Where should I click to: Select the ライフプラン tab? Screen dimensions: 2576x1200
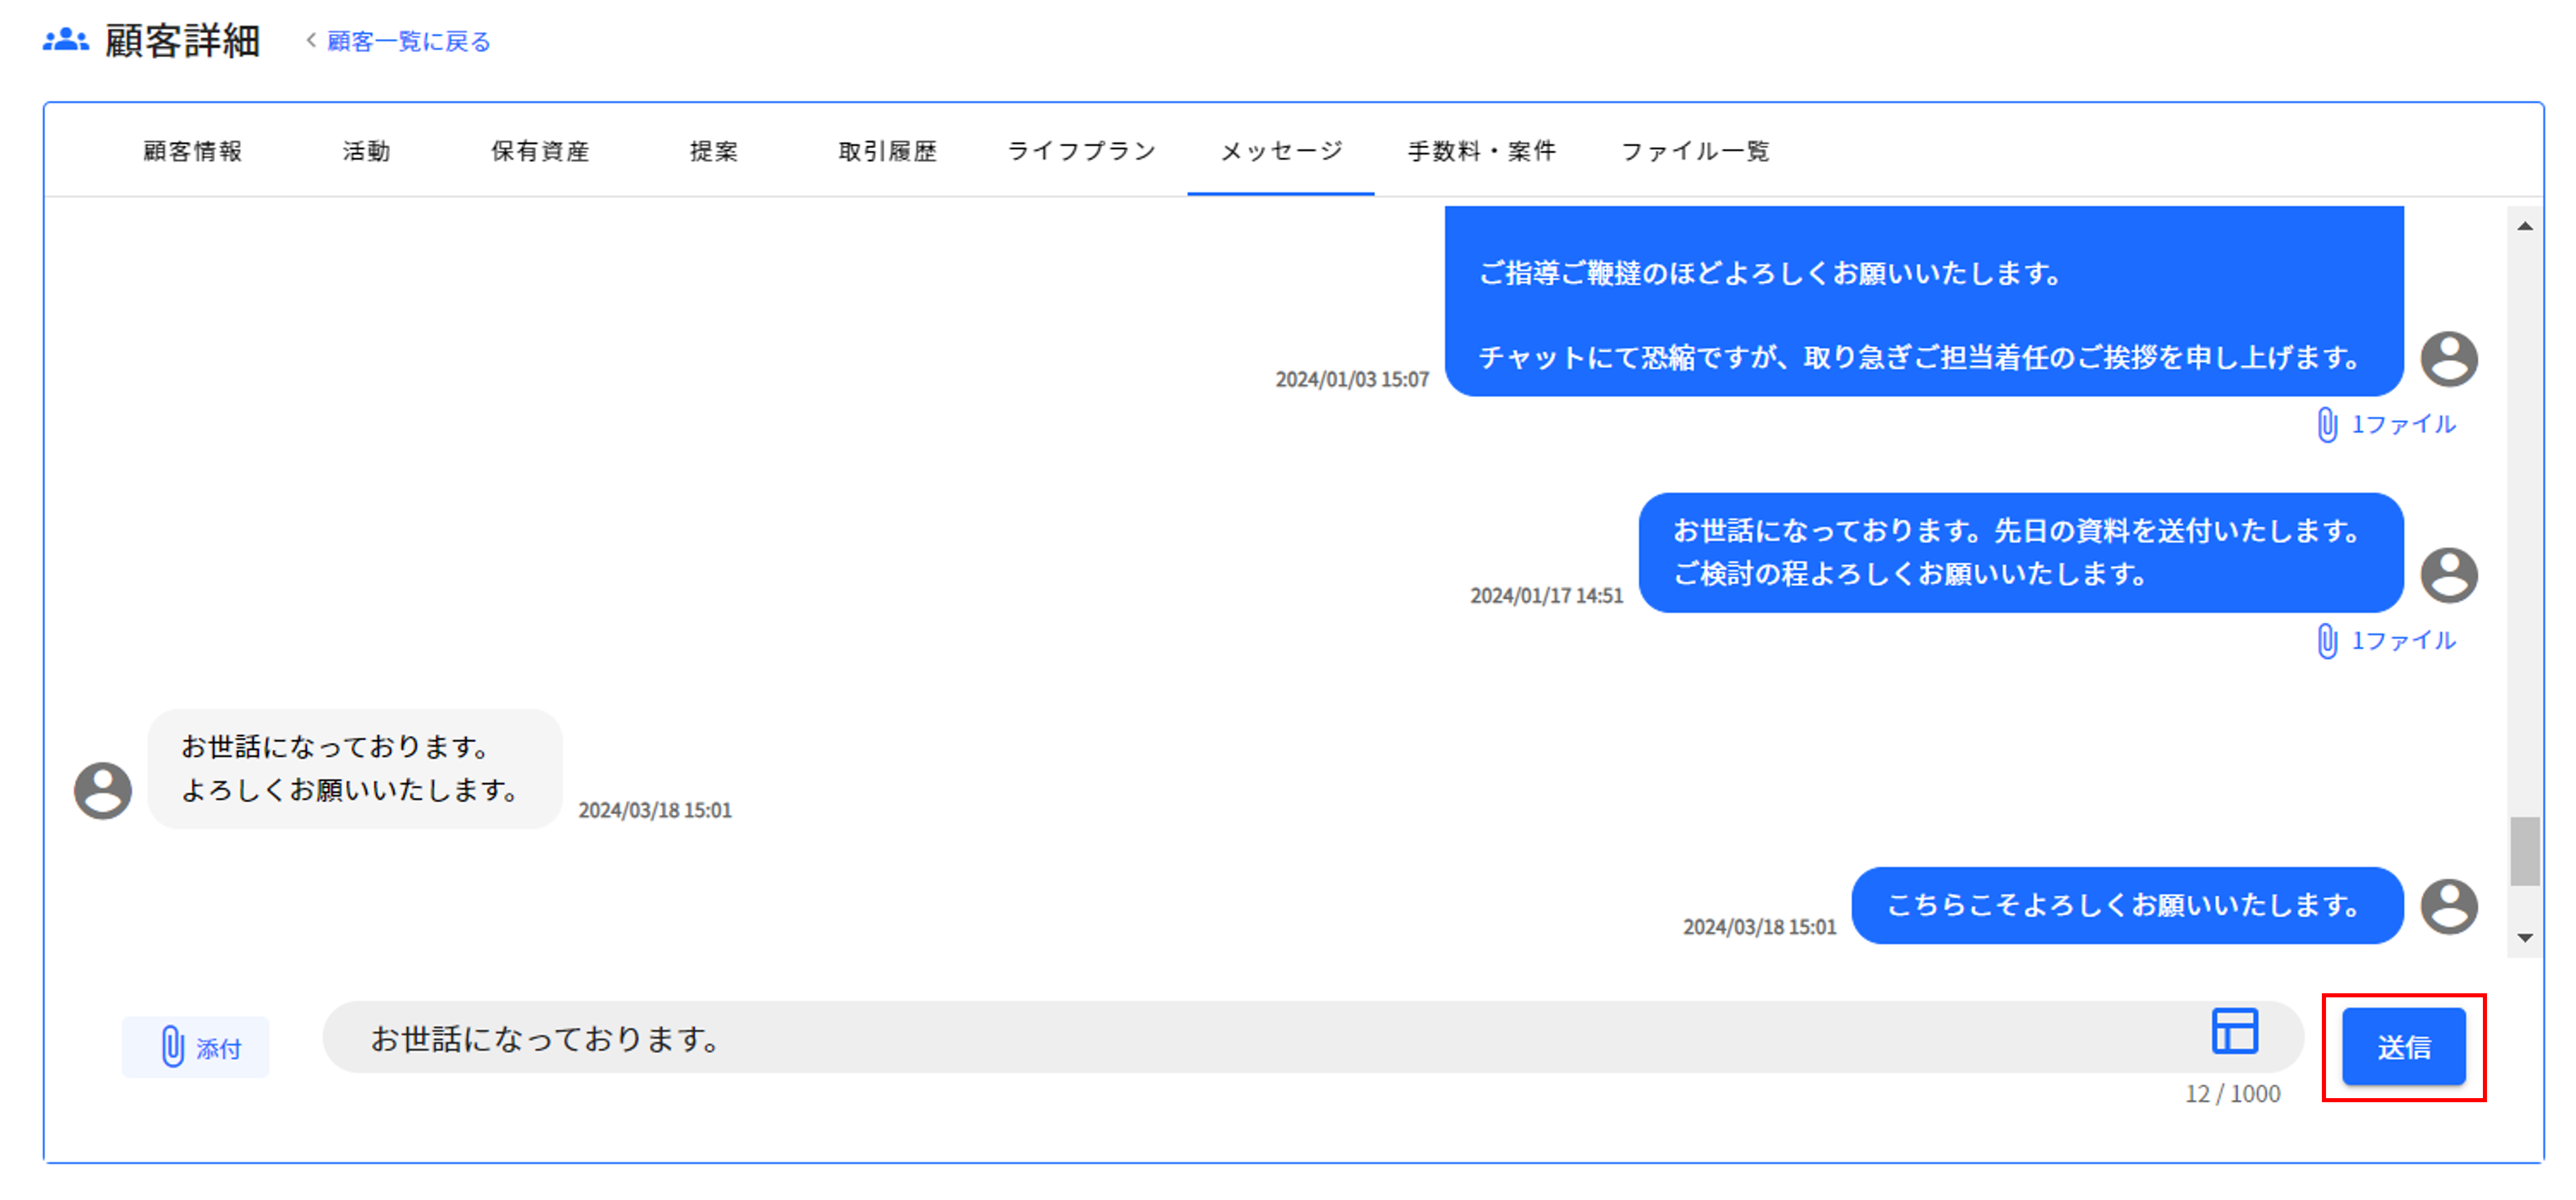[1081, 151]
